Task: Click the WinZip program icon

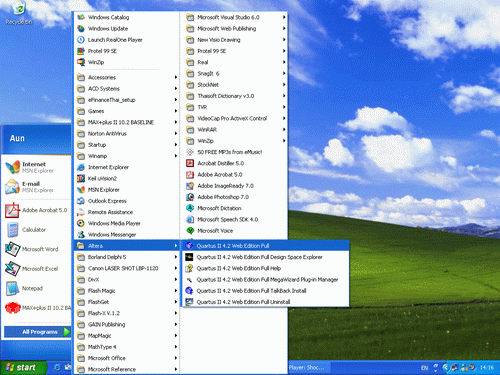Action: 81,62
